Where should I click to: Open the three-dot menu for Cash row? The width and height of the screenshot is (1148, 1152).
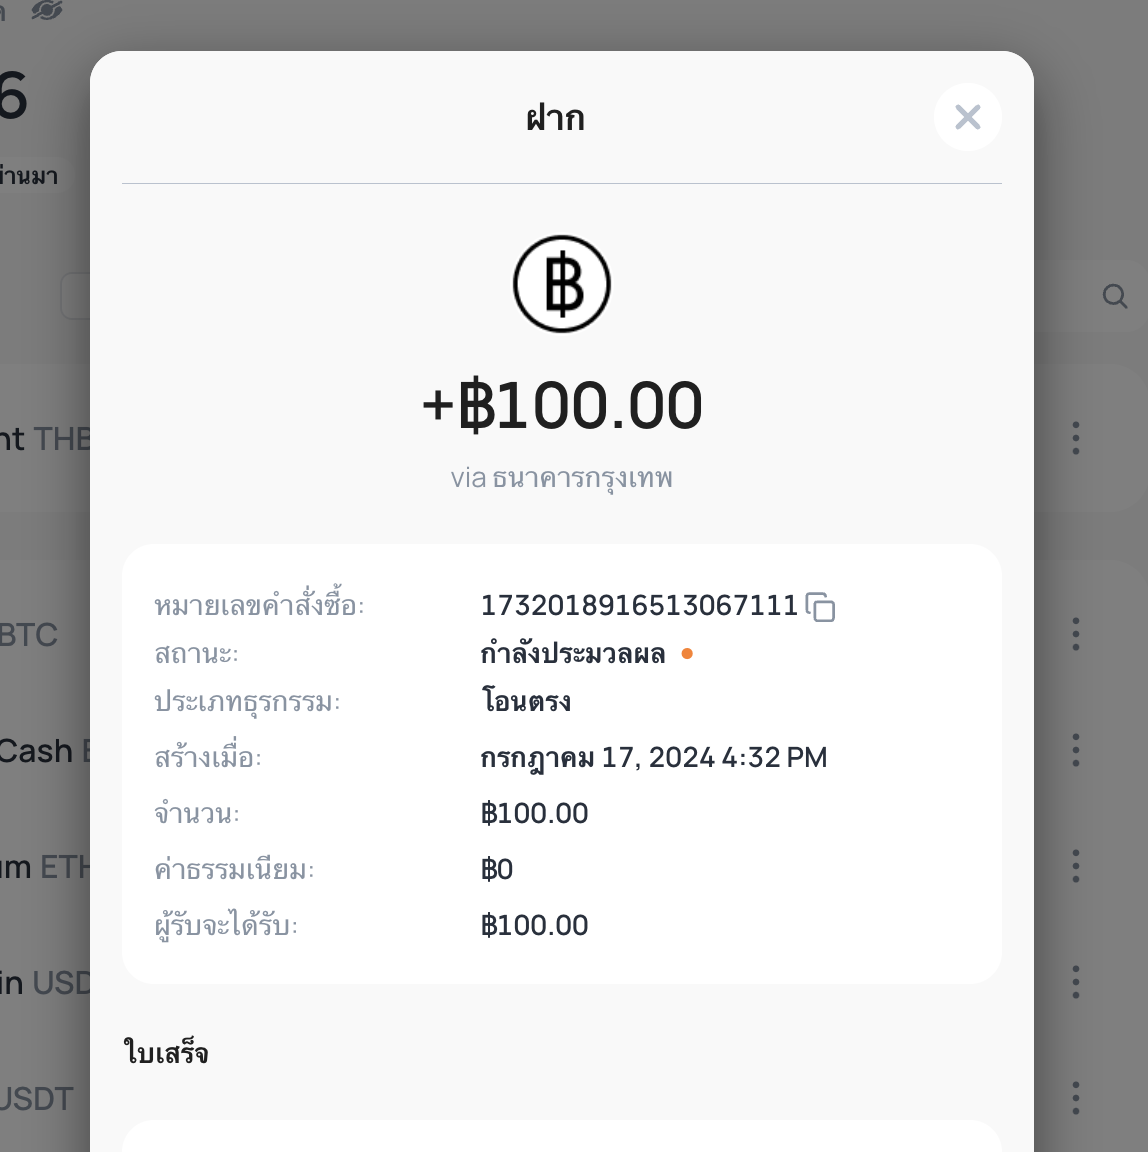(x=1075, y=750)
